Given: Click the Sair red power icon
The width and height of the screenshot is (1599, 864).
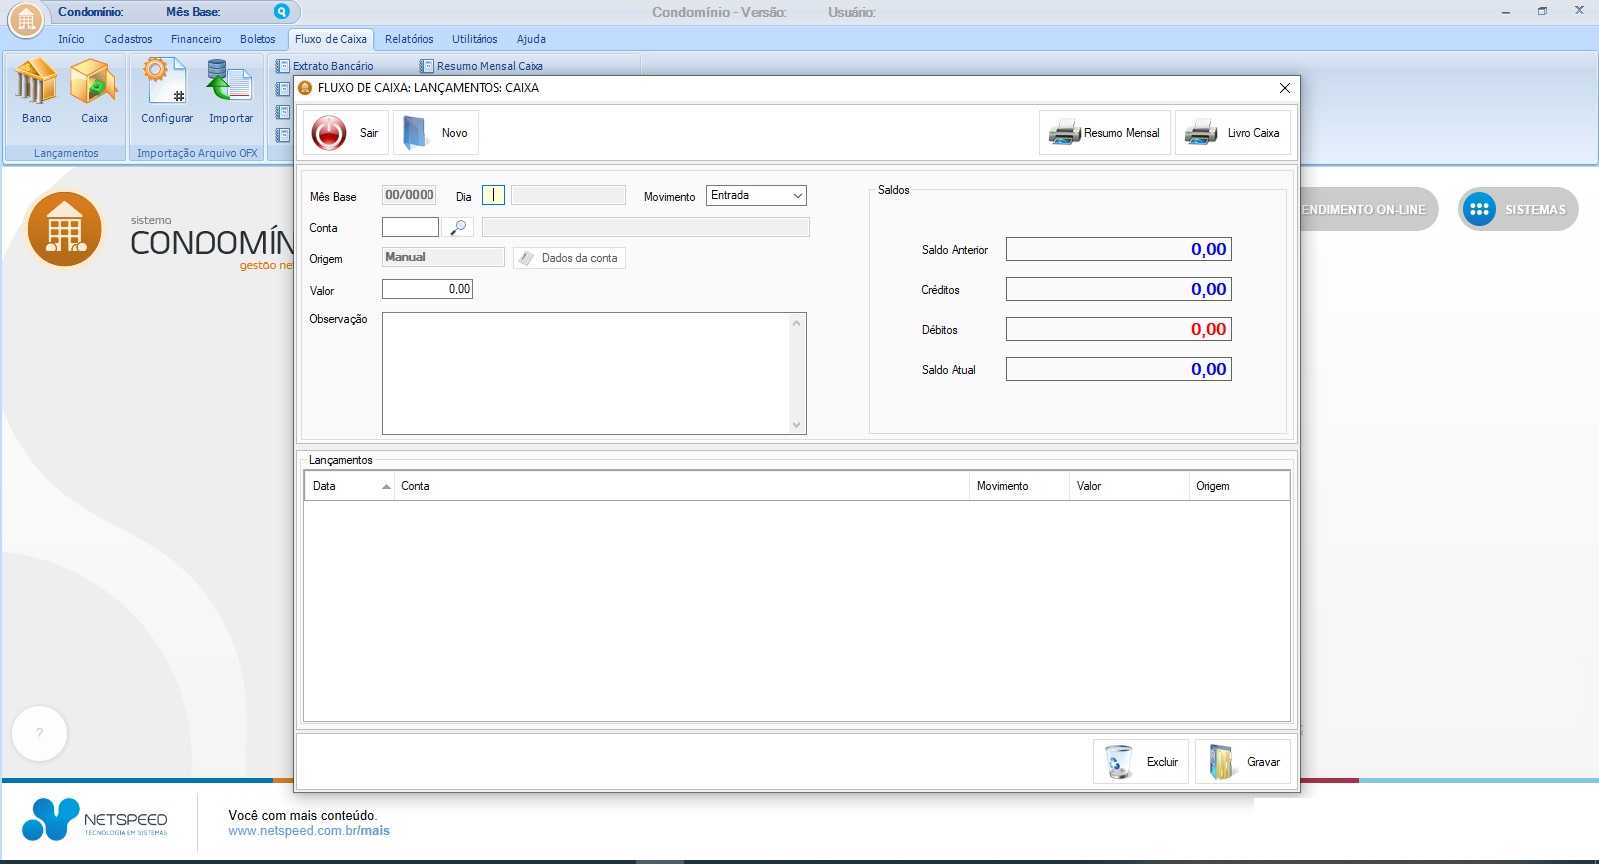Looking at the screenshot, I should point(329,133).
